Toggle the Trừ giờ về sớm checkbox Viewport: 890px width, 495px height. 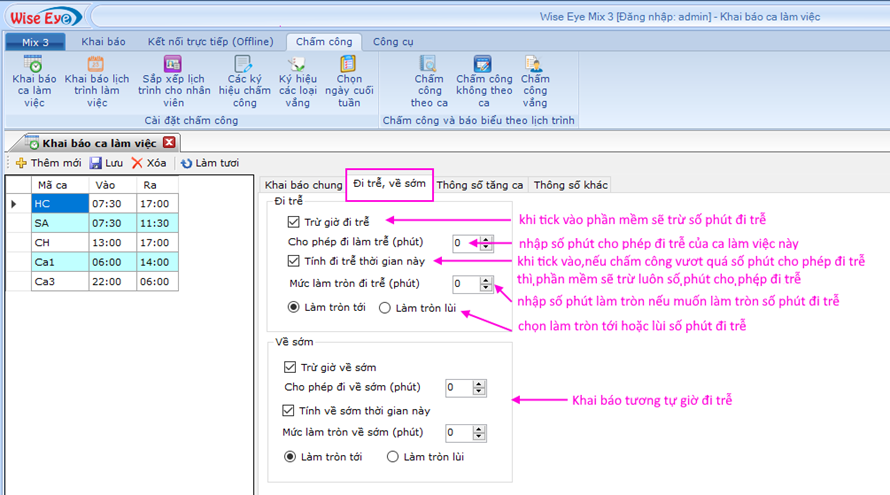(x=291, y=367)
